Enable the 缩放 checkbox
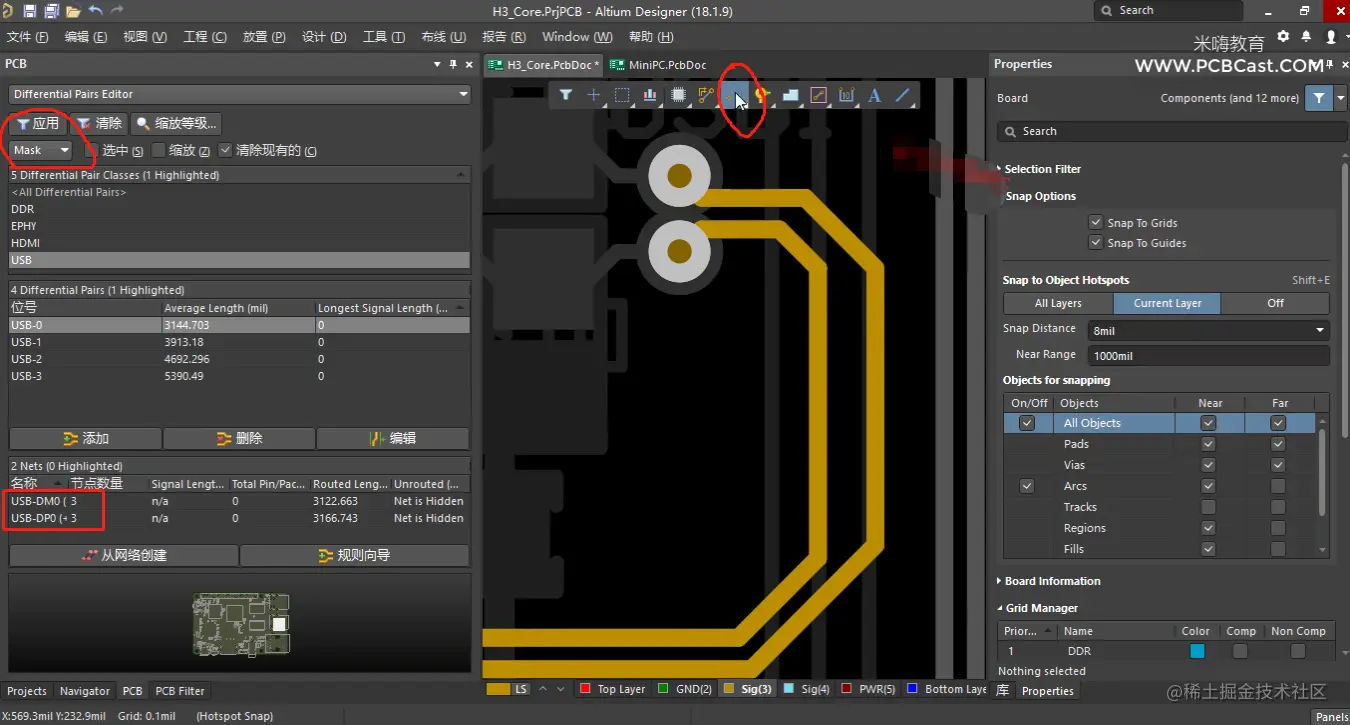Viewport: 1350px width, 725px height. tap(158, 150)
